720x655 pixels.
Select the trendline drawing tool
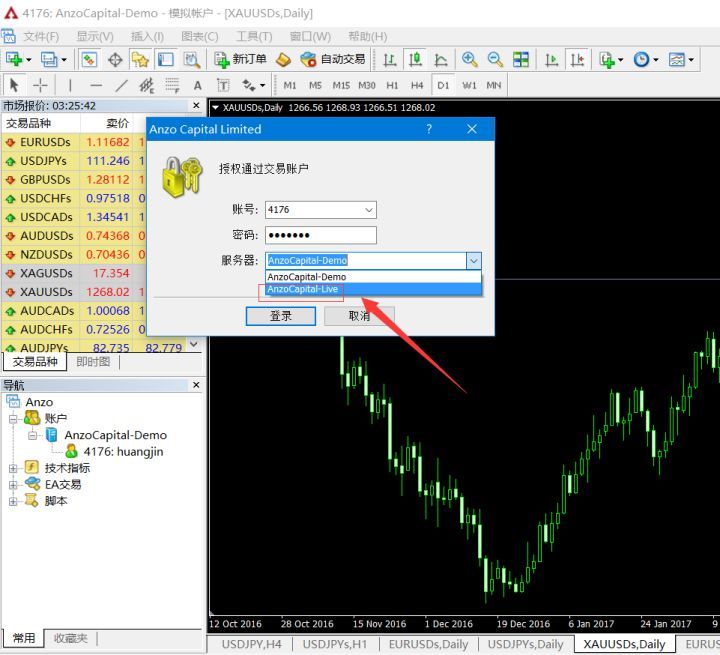coord(121,85)
